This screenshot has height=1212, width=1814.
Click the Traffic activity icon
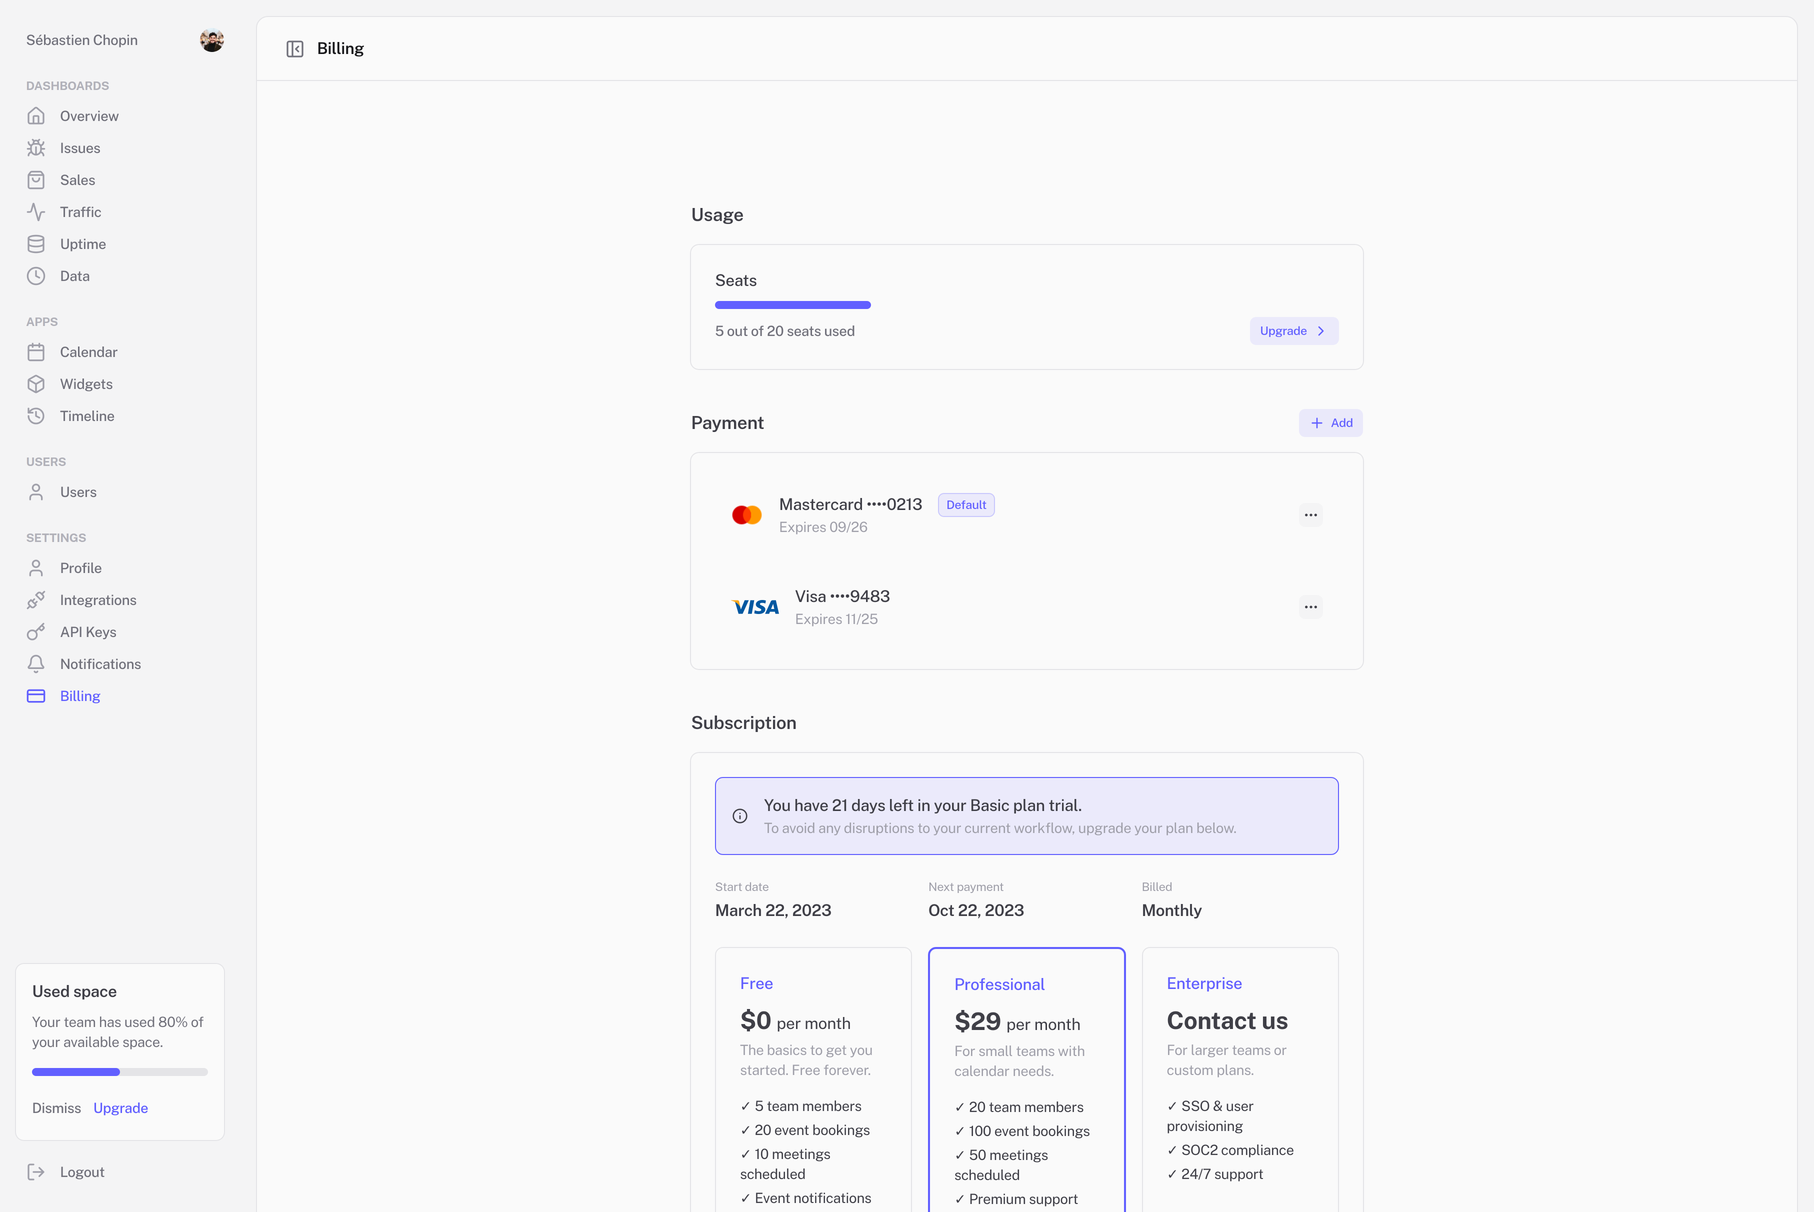click(x=36, y=212)
